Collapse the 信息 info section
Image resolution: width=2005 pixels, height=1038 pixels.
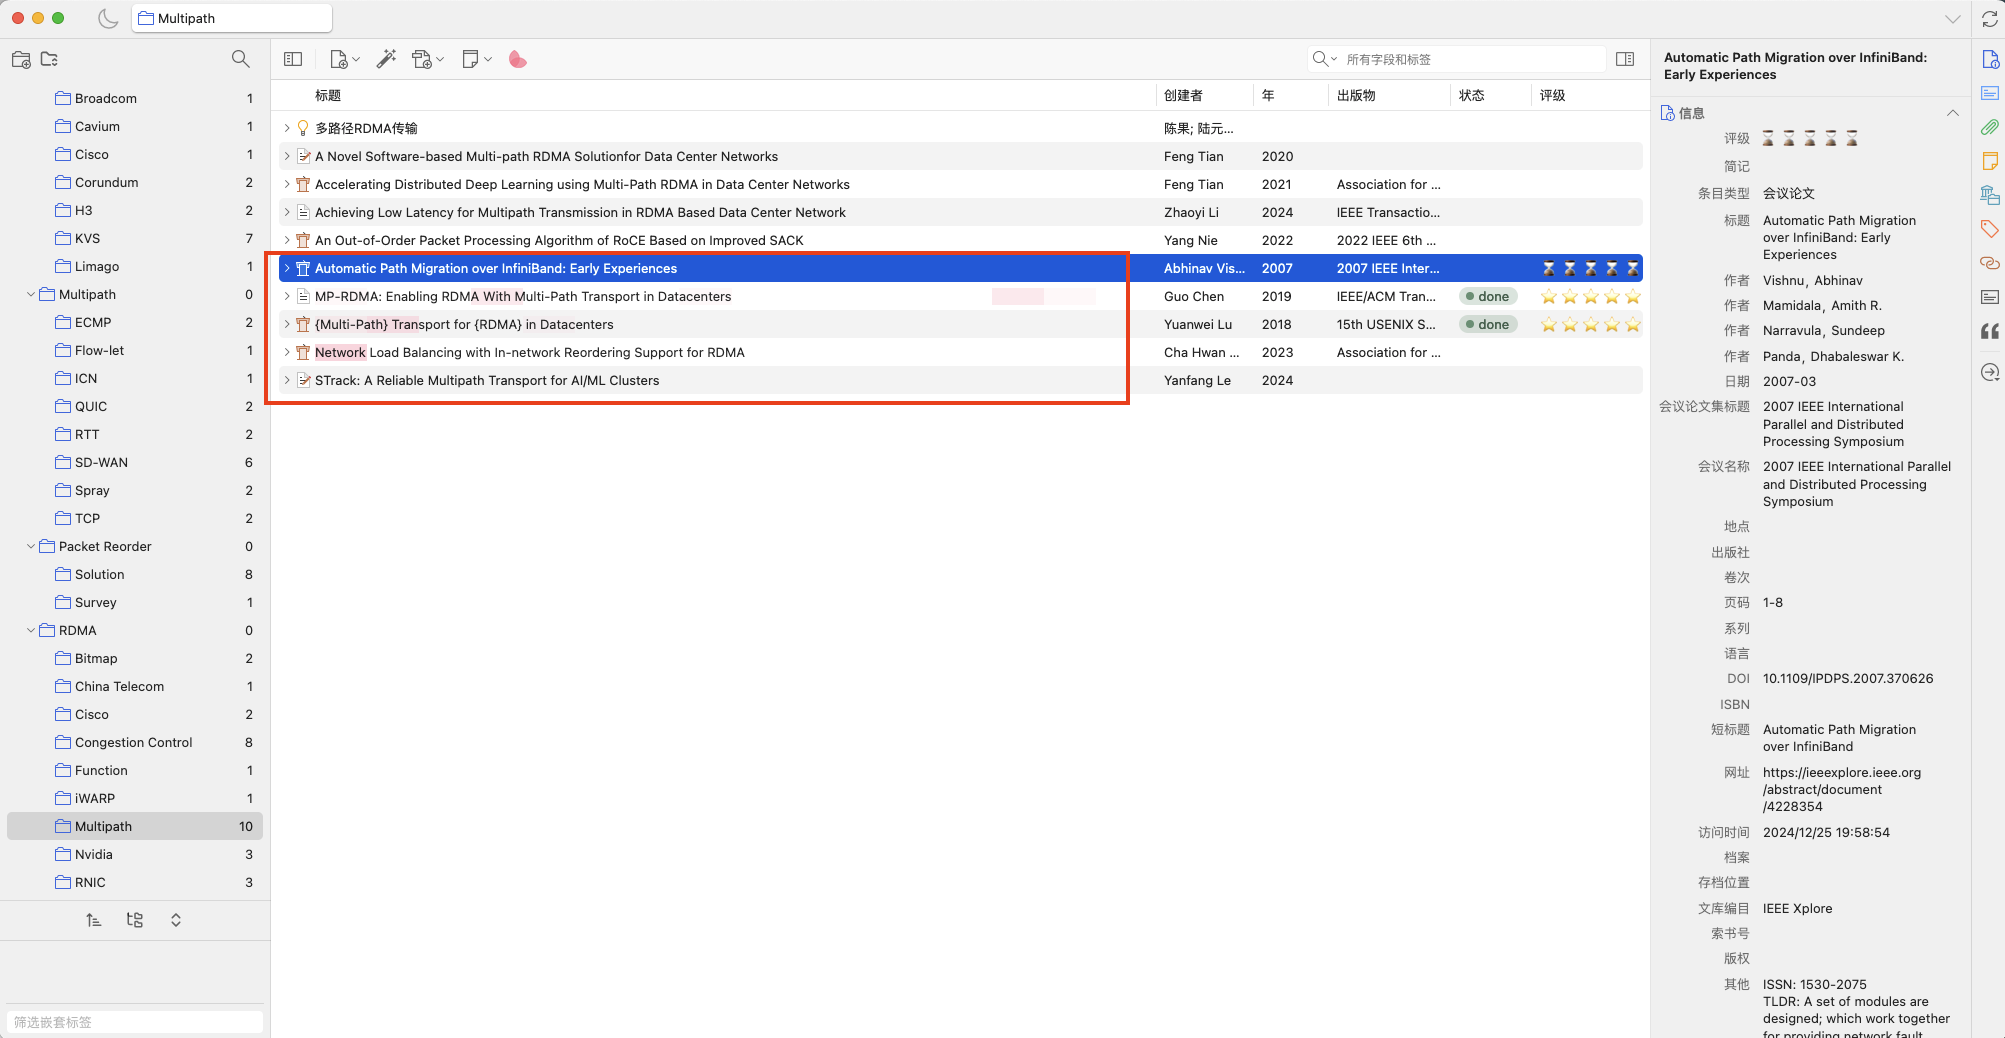tap(1952, 113)
